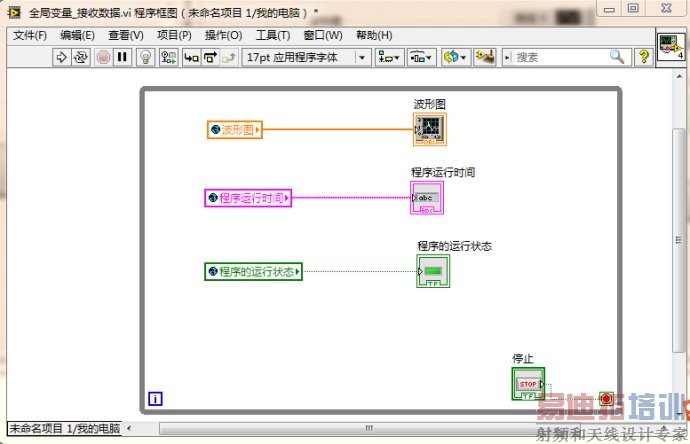
Task: Open the 编辑(E) menu
Action: 77,35
